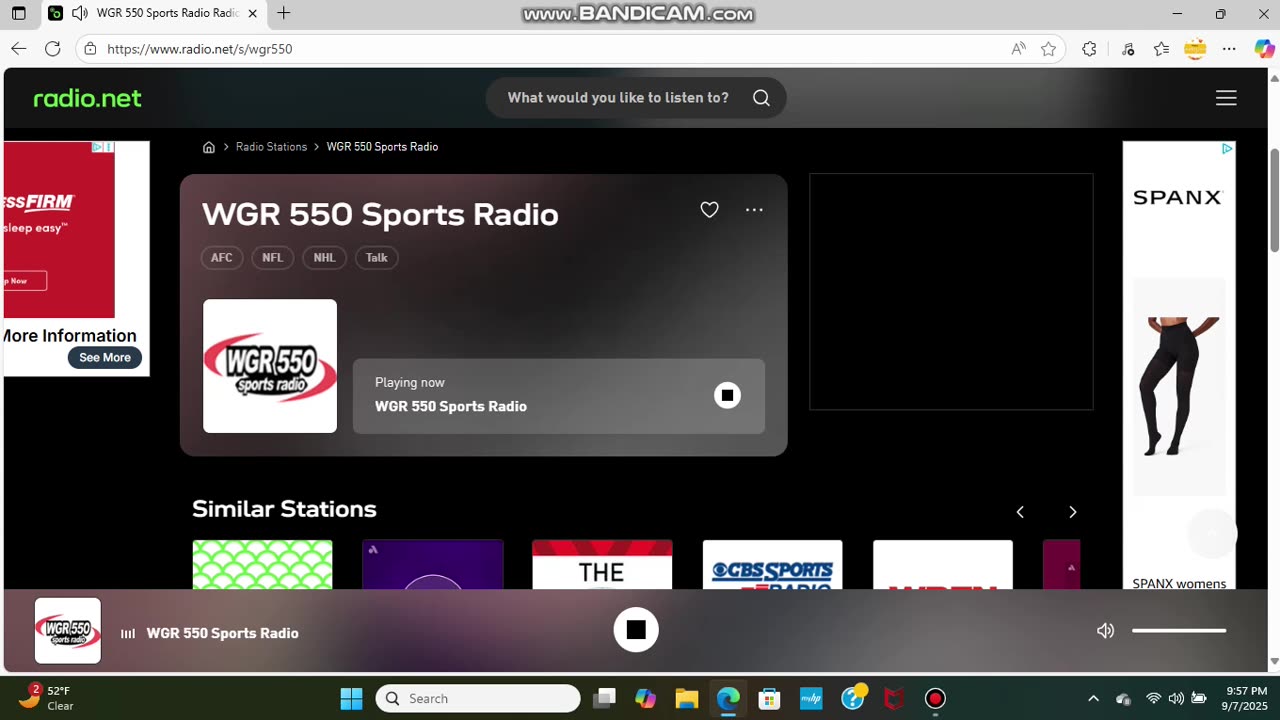Image resolution: width=1280 pixels, height=720 pixels.
Task: Toggle Read aloud icon in address bar
Action: (x=1018, y=49)
